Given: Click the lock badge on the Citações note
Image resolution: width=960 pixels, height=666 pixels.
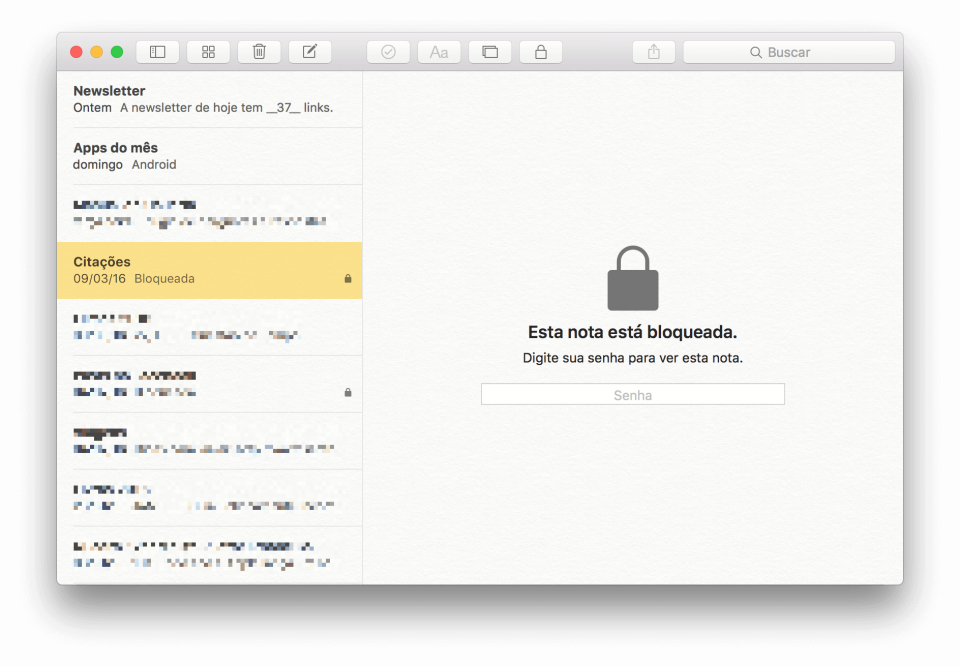Looking at the screenshot, I should [x=347, y=279].
